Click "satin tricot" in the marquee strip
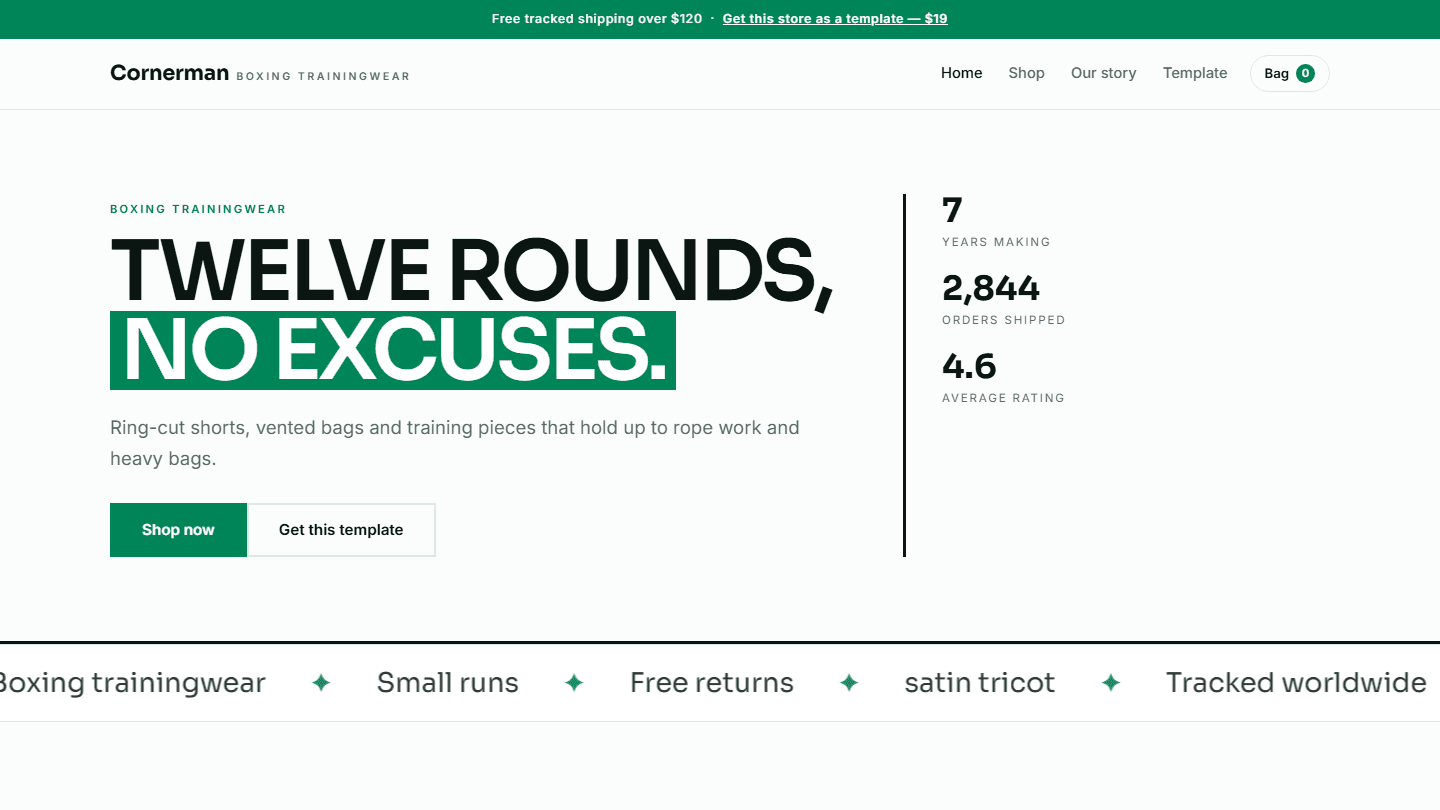The width and height of the screenshot is (1440, 810). (980, 683)
